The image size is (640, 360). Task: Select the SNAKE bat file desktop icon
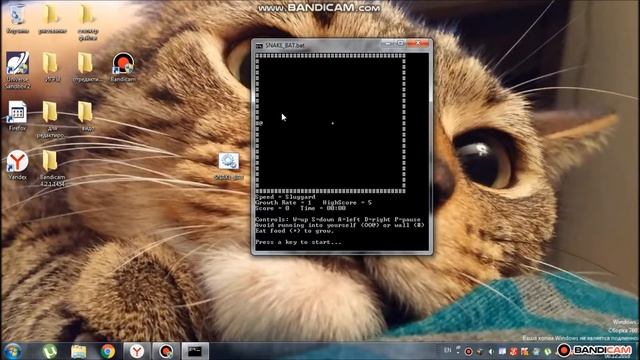(x=229, y=167)
